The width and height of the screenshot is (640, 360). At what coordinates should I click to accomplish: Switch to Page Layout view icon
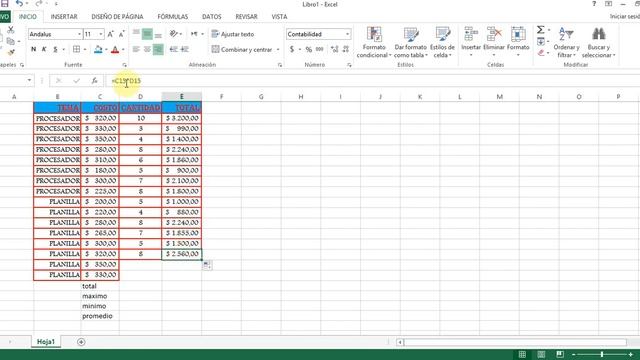pyautogui.click(x=541, y=354)
